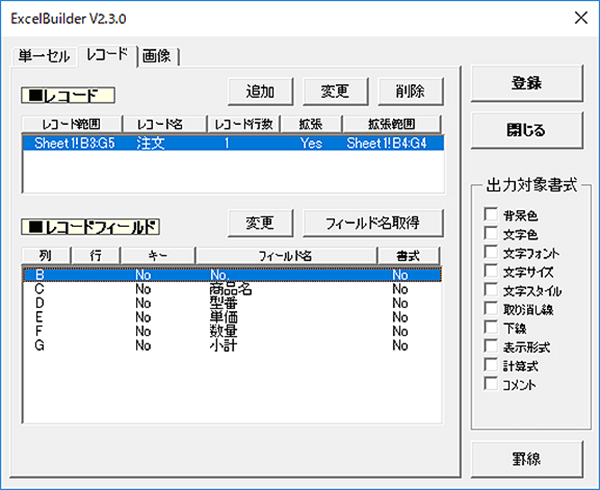Enable the 文字サイズ checkbox
Screen dimensions: 600x490
(491, 271)
